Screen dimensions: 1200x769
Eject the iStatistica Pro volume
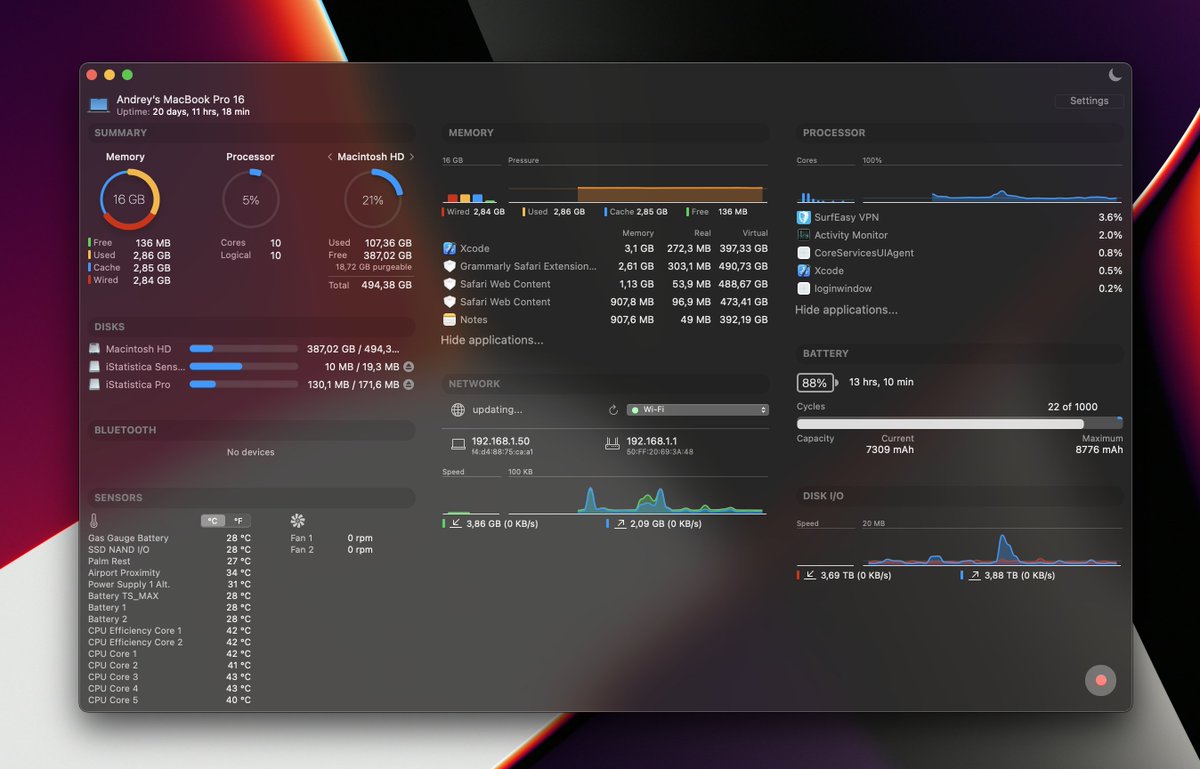[x=408, y=385]
